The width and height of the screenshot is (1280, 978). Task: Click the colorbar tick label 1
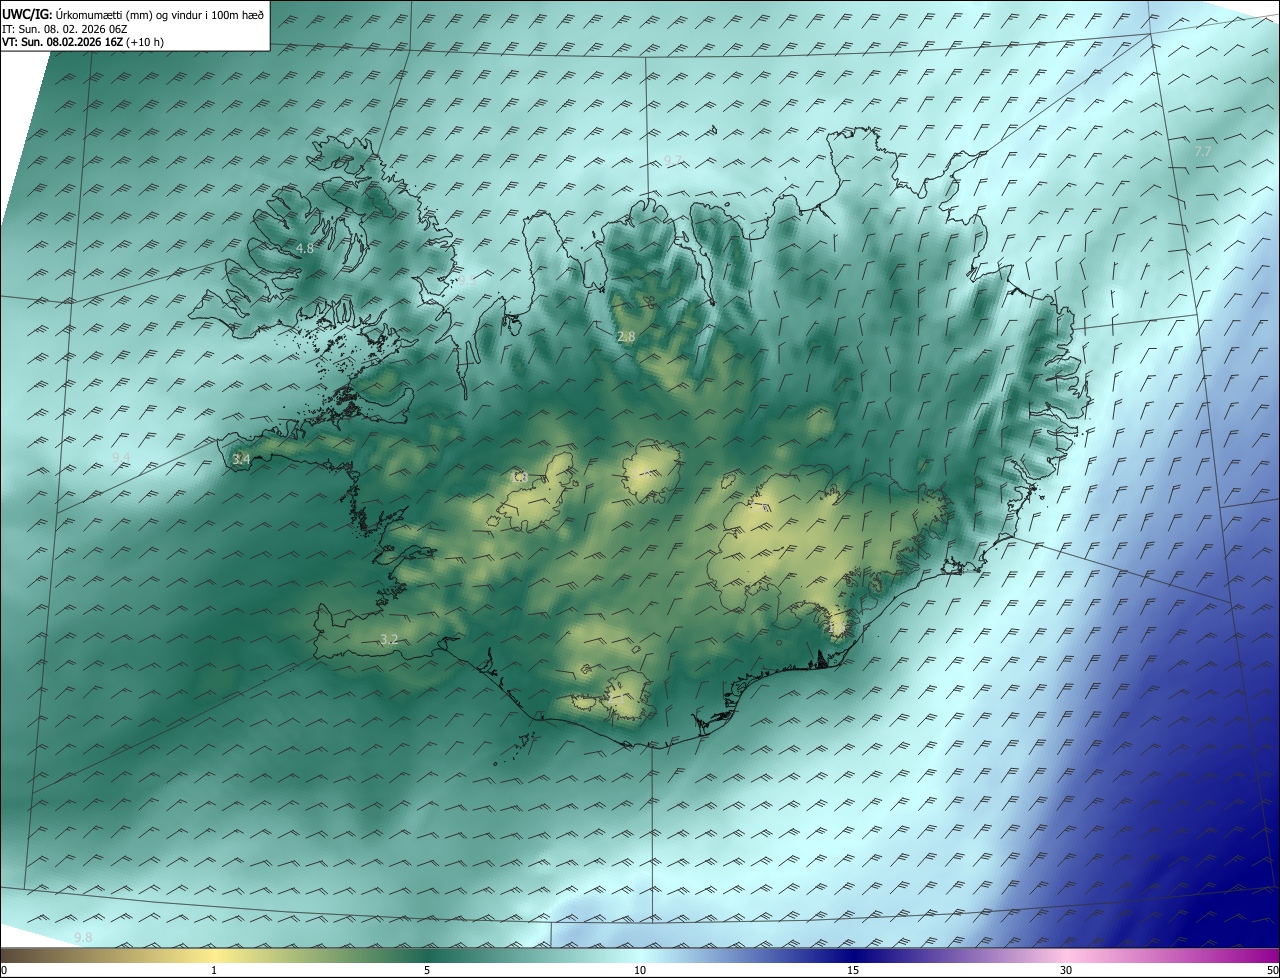pyautogui.click(x=214, y=970)
